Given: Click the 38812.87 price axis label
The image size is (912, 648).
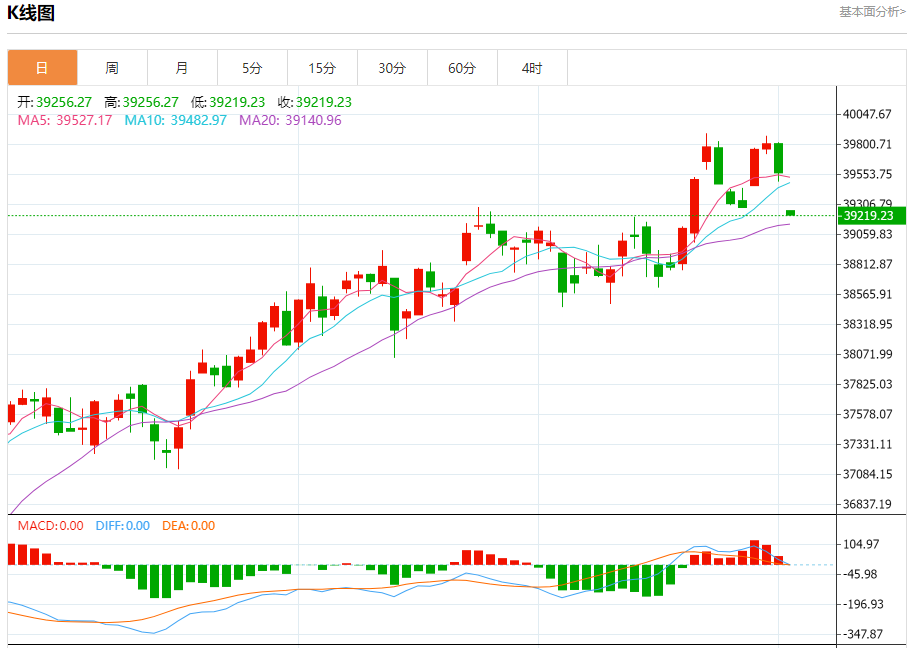Looking at the screenshot, I should pos(867,264).
